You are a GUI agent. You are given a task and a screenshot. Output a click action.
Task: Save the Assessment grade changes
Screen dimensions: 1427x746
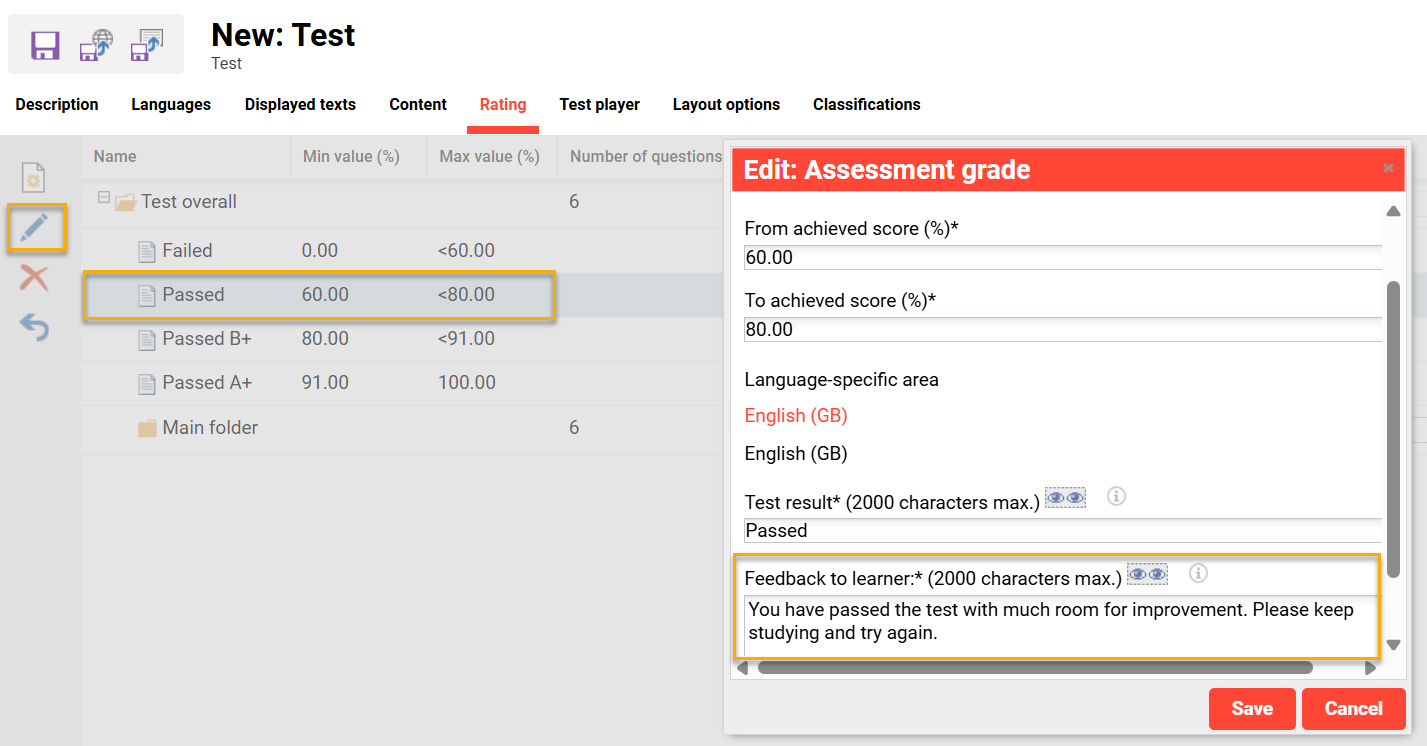tap(1252, 708)
